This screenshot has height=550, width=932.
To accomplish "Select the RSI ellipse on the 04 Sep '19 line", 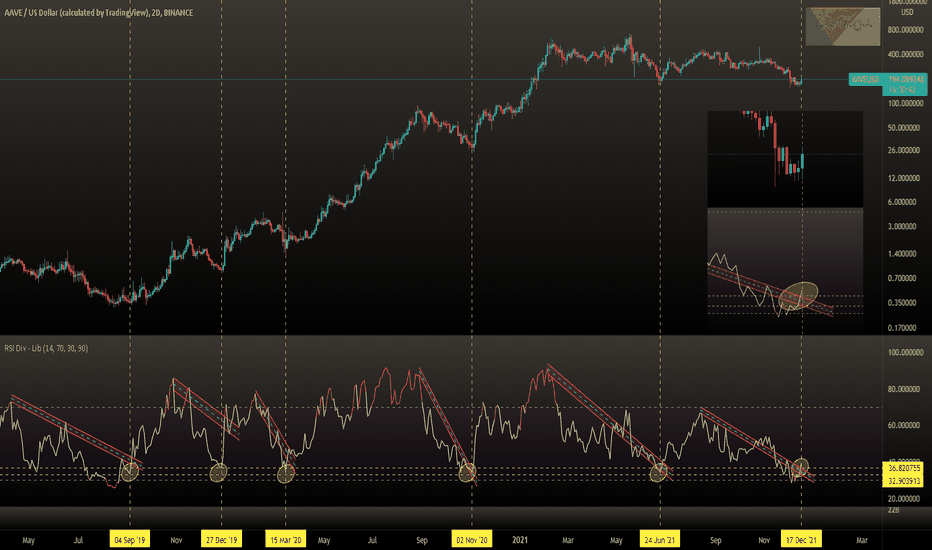I will coord(130,472).
